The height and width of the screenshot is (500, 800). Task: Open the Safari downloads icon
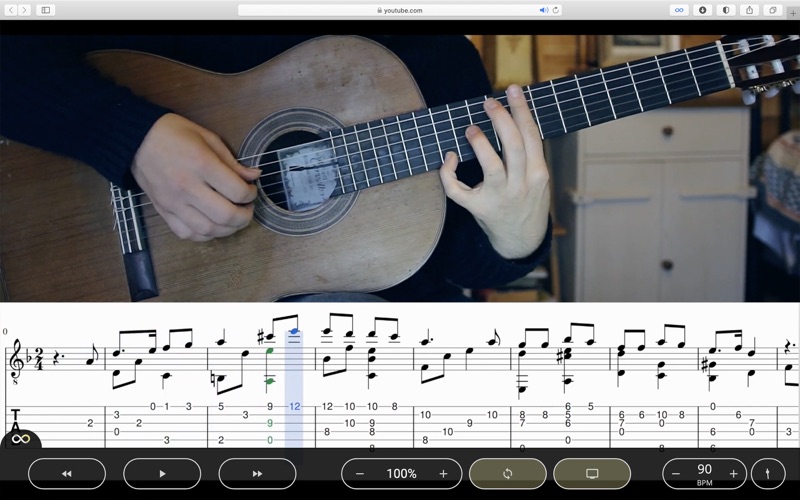(703, 10)
